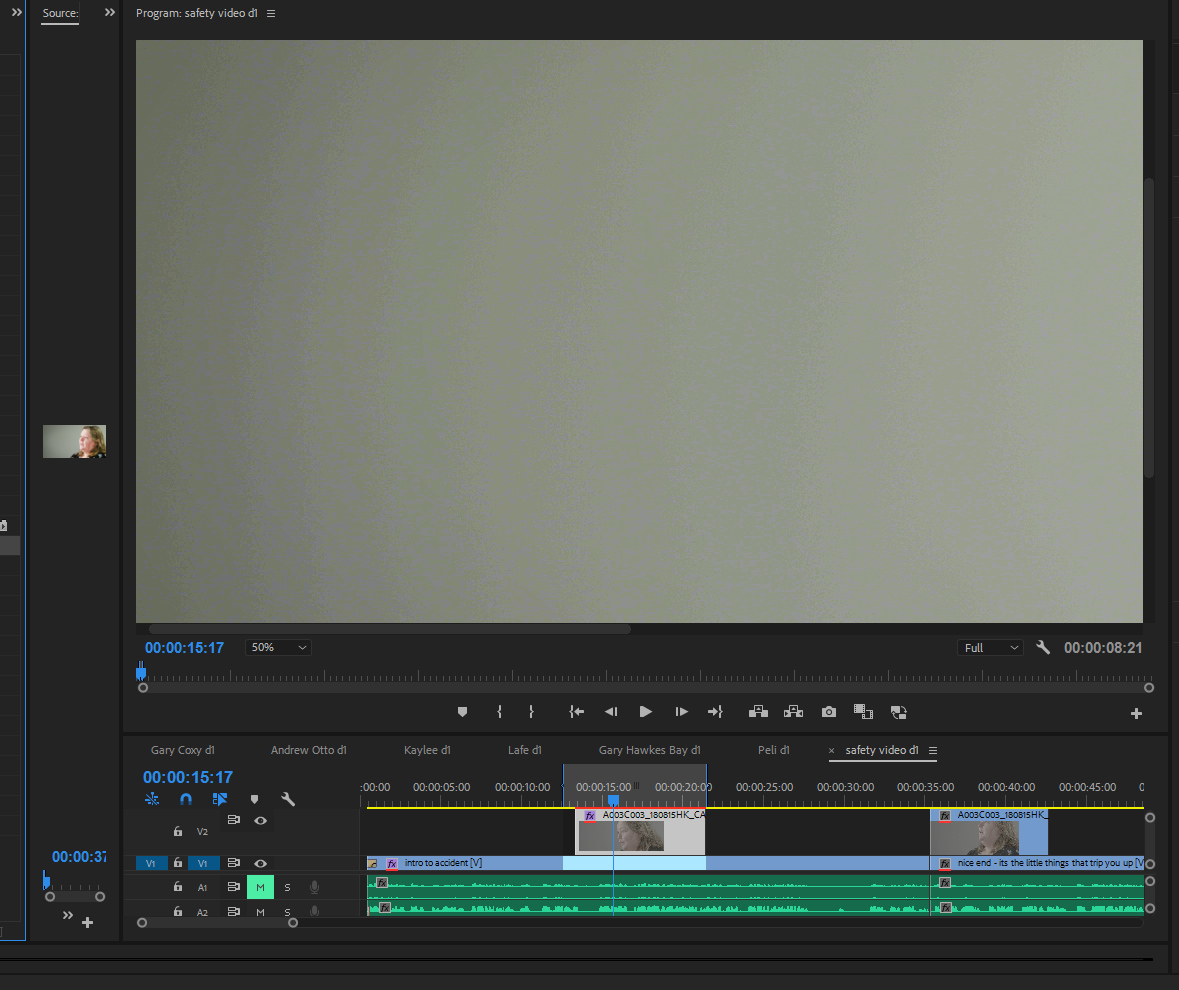Click woman thumbnail in Source panel
Image resolution: width=1179 pixels, height=990 pixels.
click(x=74, y=441)
